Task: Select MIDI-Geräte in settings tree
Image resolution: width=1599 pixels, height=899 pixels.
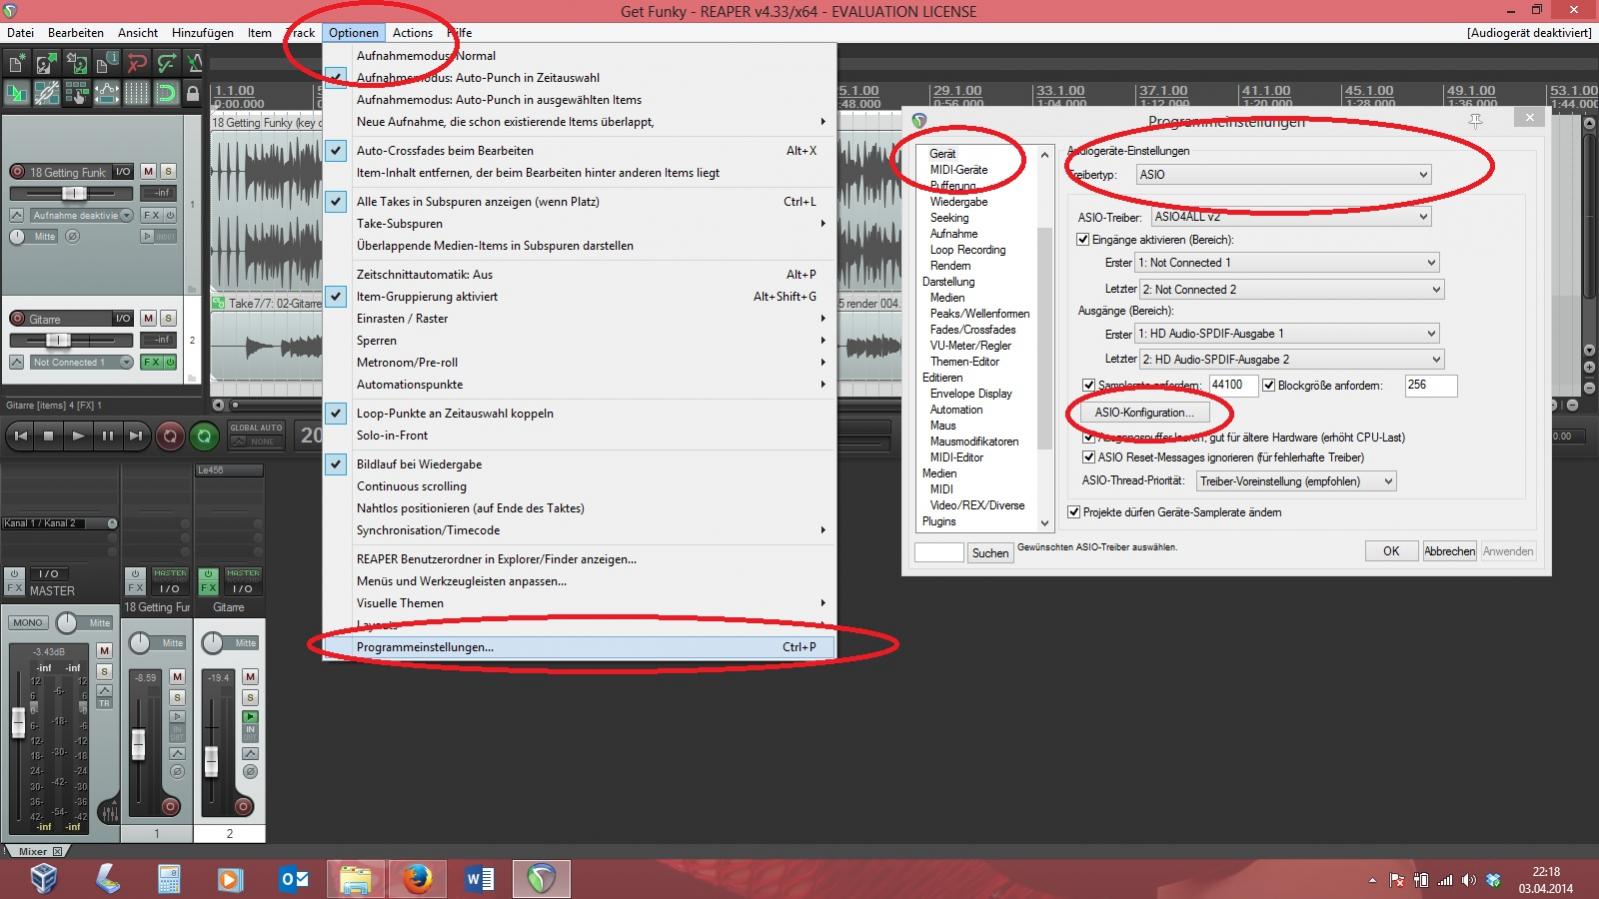Action: click(x=958, y=169)
